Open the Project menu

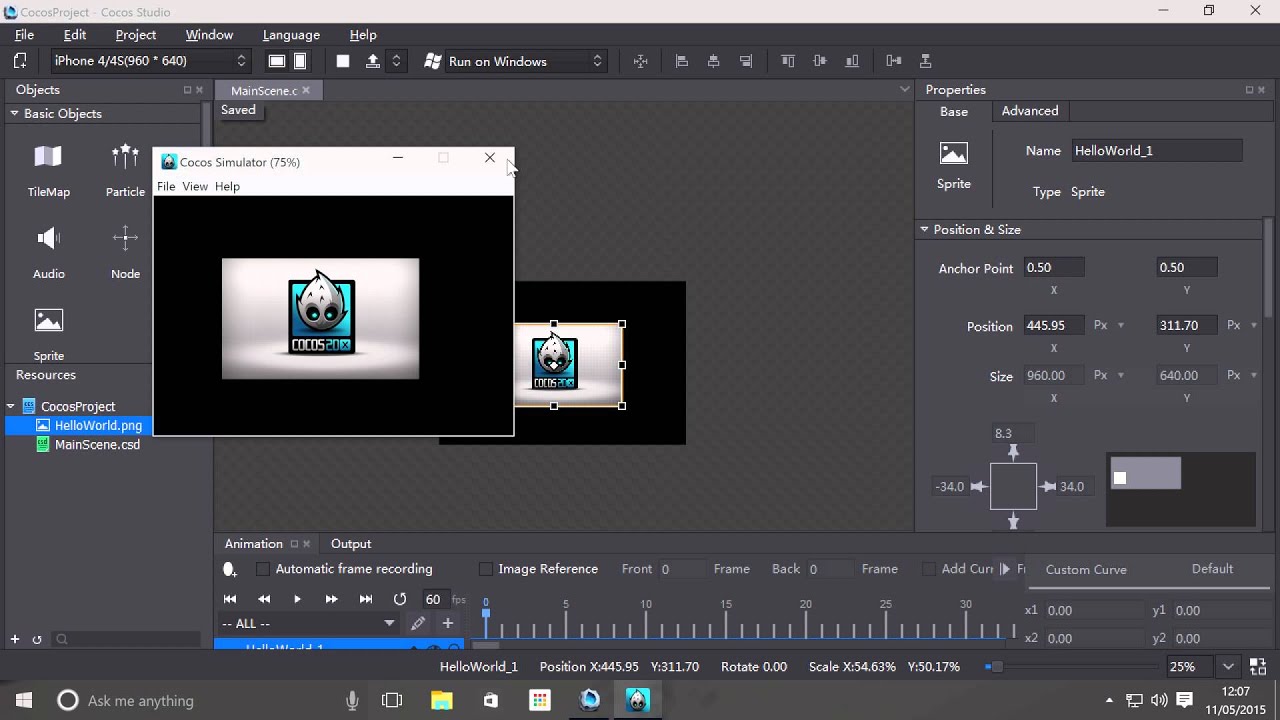(136, 35)
